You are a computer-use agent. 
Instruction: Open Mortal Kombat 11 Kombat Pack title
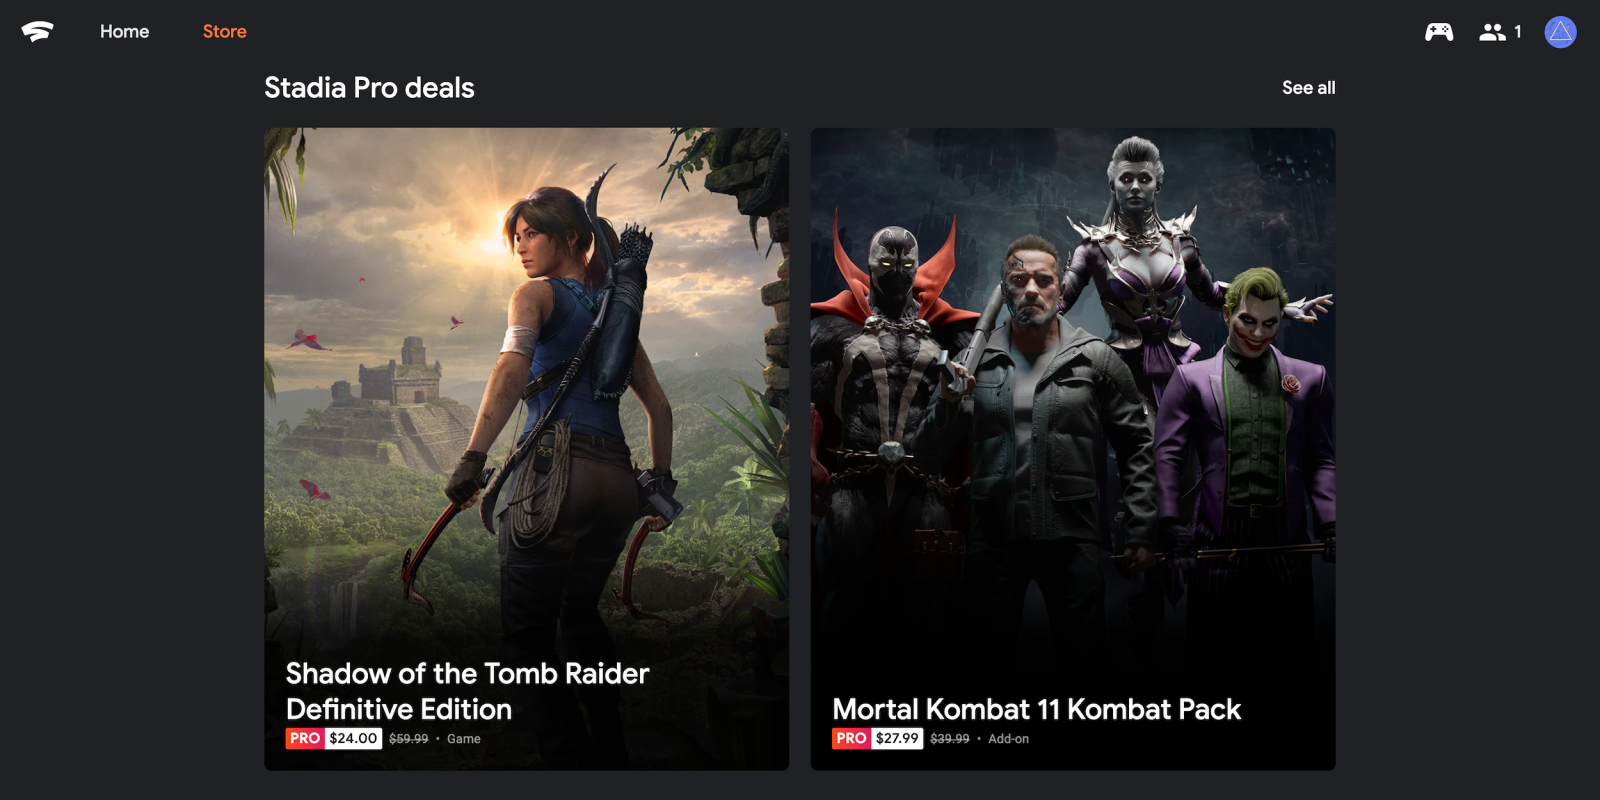coord(1036,709)
